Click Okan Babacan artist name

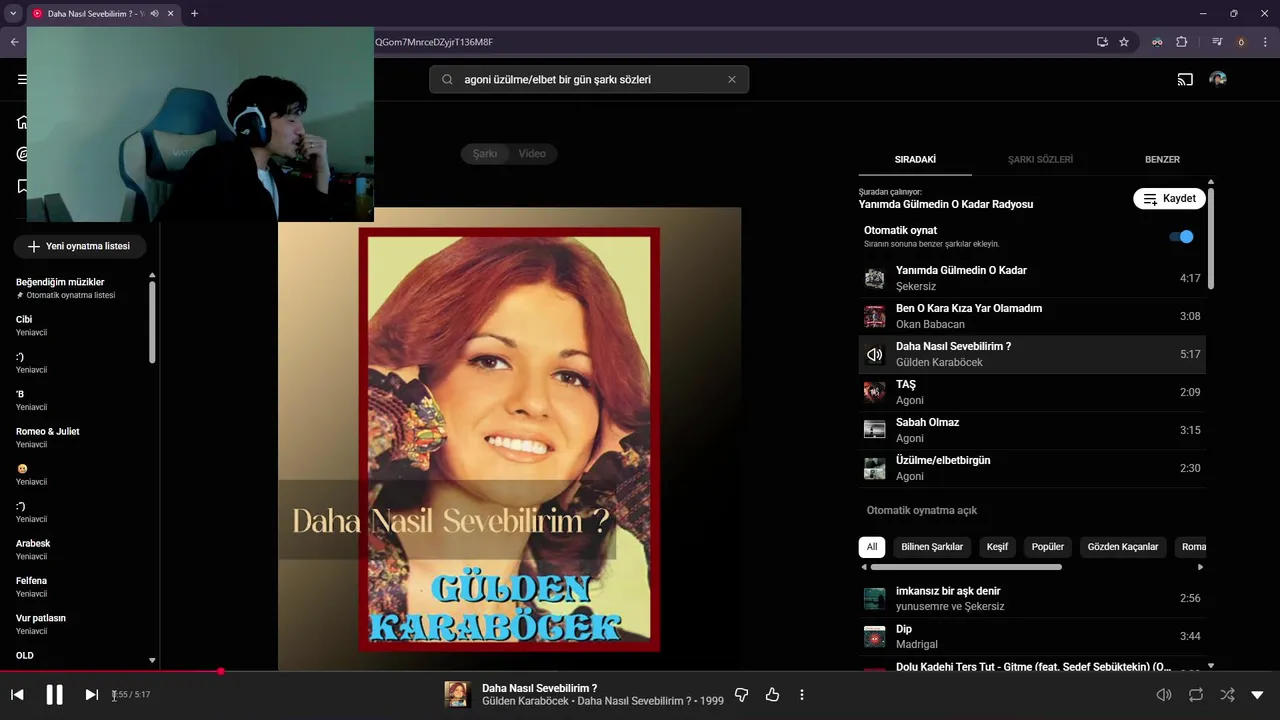click(x=930, y=324)
